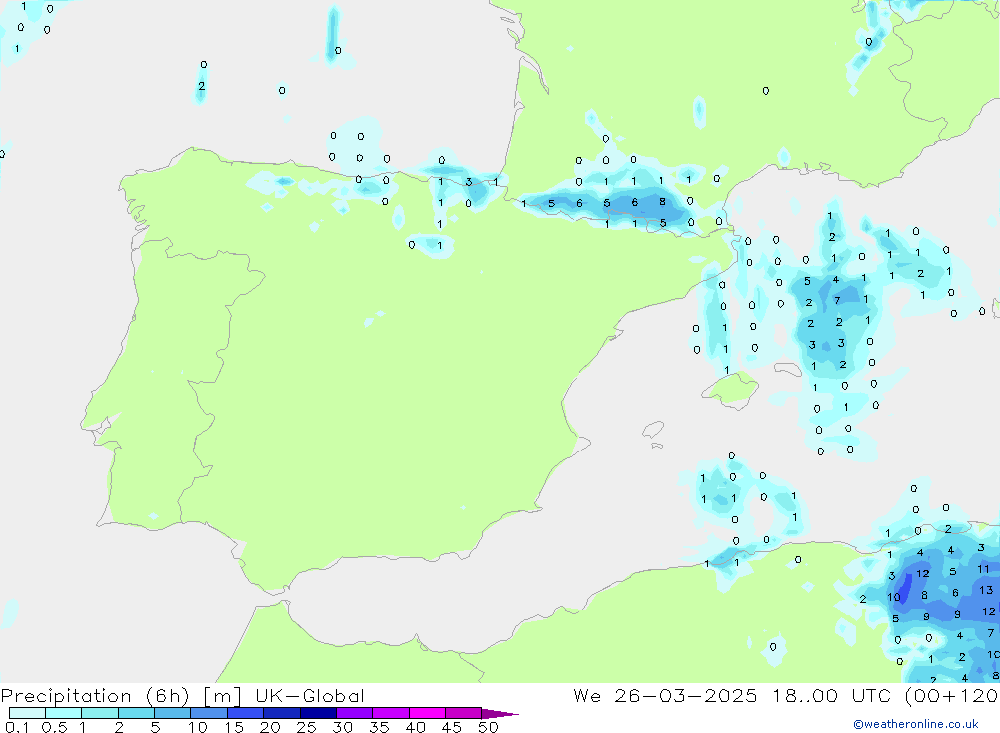Pick the 5–10 legend color swatch
Screen dimensions: 1000x733
172,713
